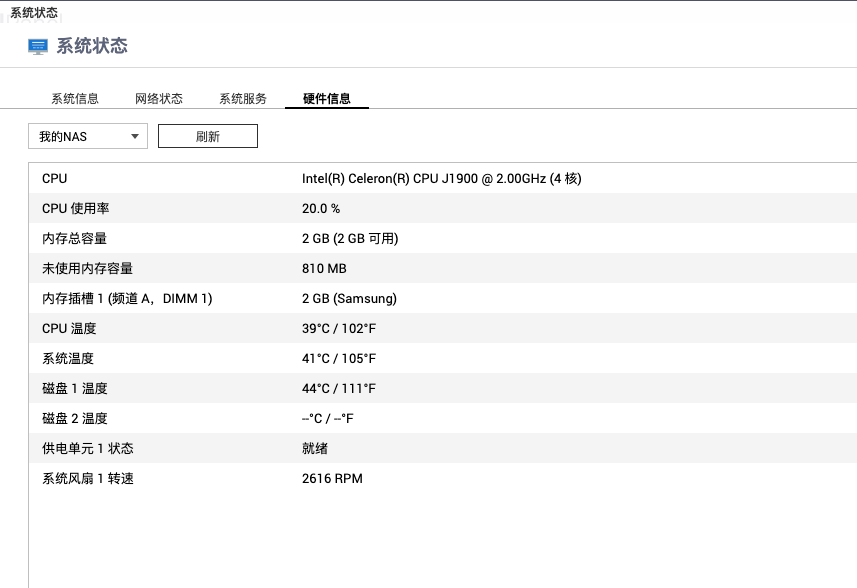Select the 磁盘 2 温度 row

[x=442, y=418]
